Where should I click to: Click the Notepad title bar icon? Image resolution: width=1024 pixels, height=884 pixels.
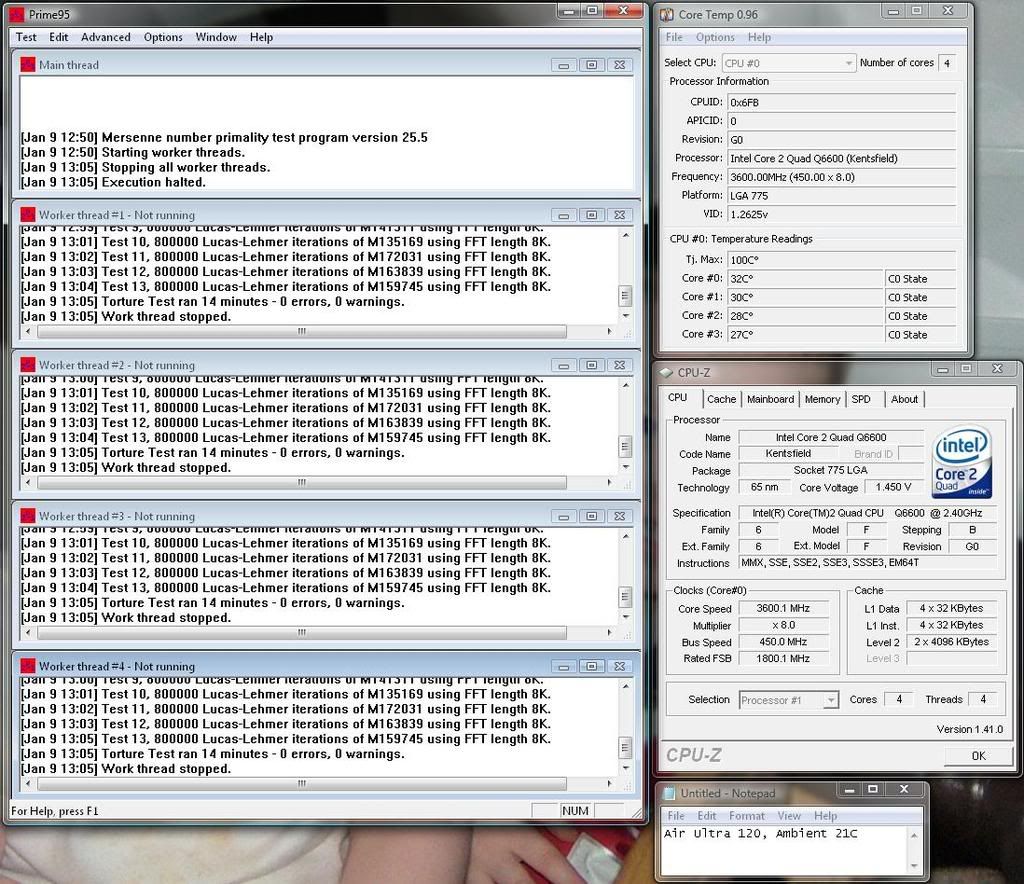pyautogui.click(x=669, y=793)
